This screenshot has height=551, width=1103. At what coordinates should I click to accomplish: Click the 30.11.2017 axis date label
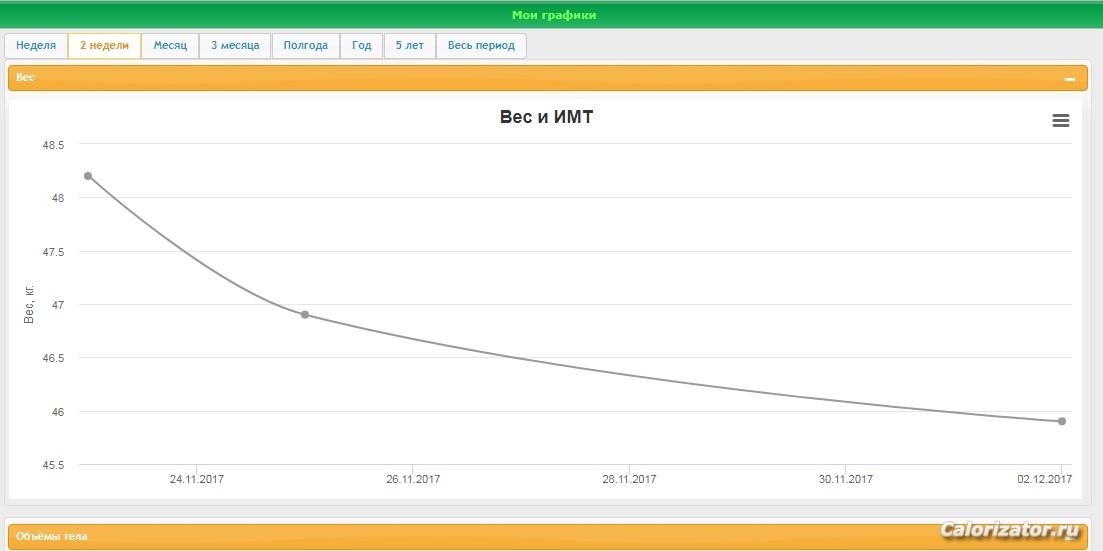[846, 479]
